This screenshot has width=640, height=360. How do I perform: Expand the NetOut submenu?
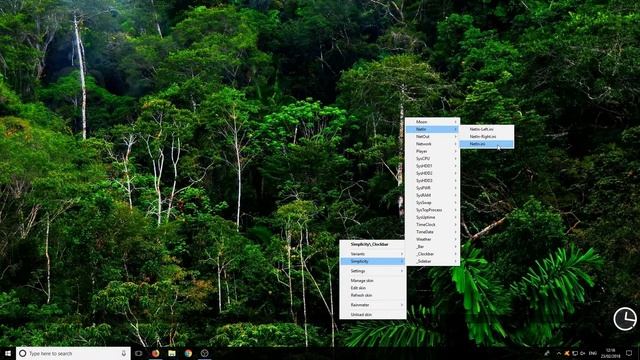(432, 137)
